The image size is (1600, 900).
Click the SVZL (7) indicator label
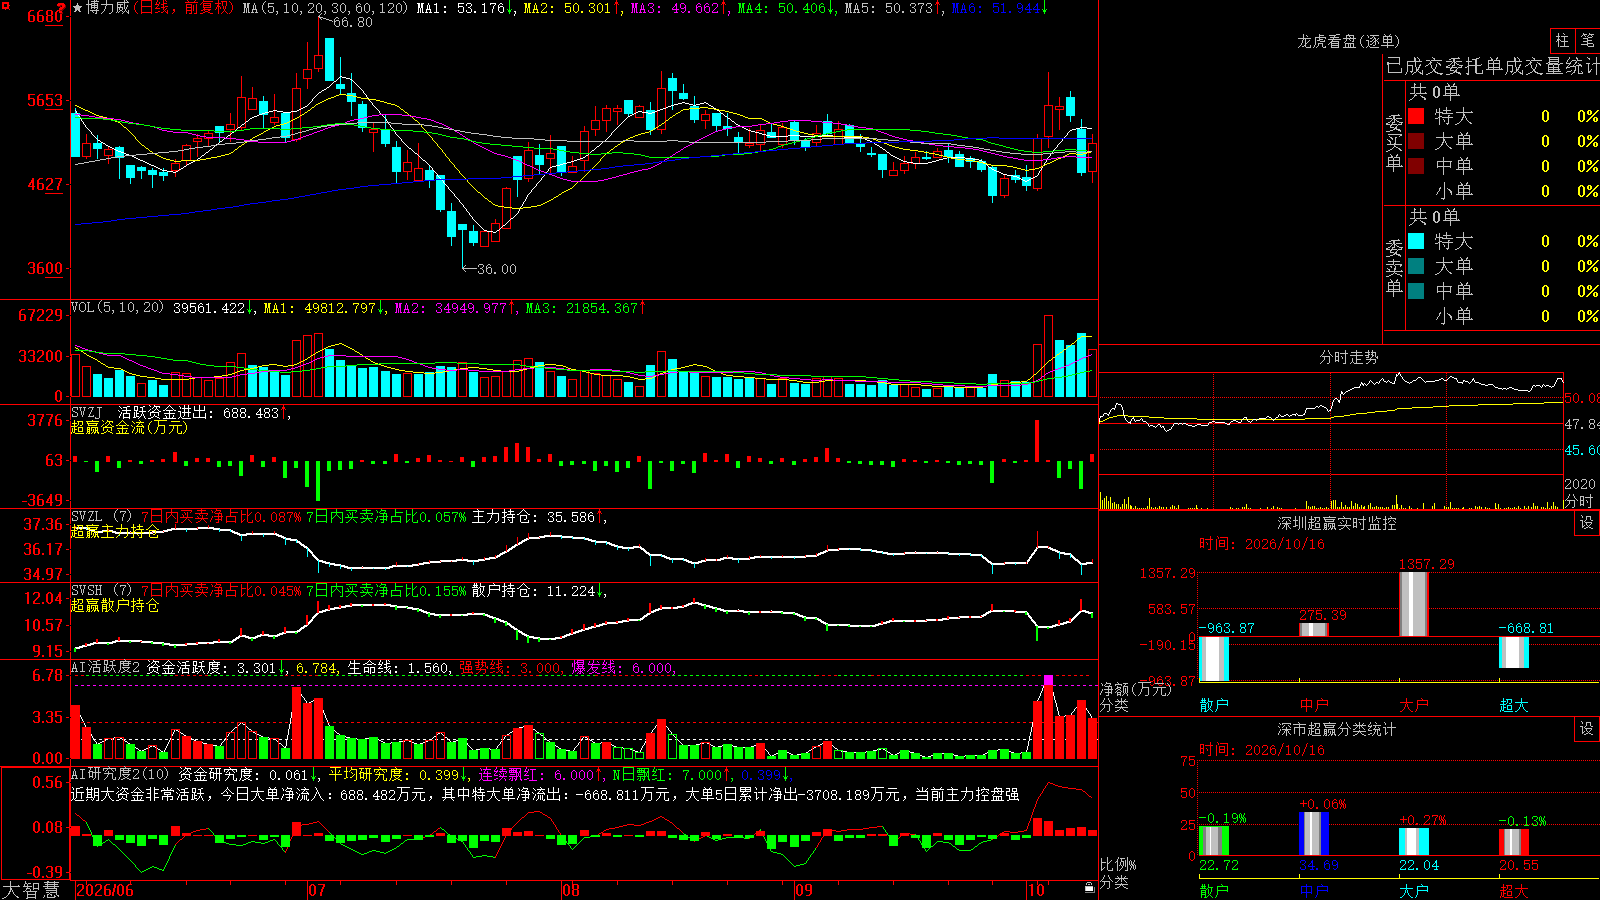coord(101,517)
